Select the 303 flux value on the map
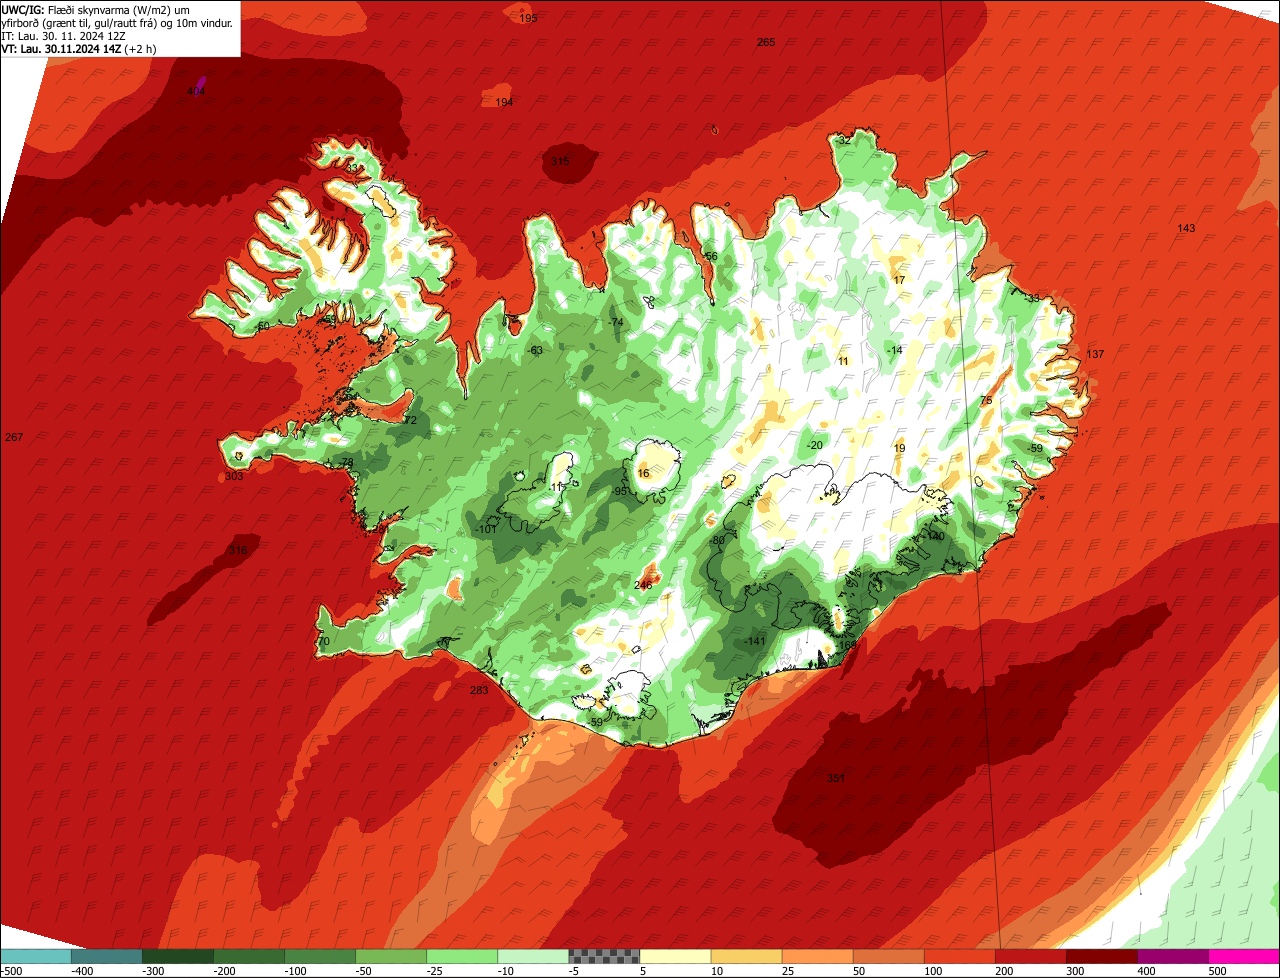This screenshot has height=978, width=1280. coord(234,477)
